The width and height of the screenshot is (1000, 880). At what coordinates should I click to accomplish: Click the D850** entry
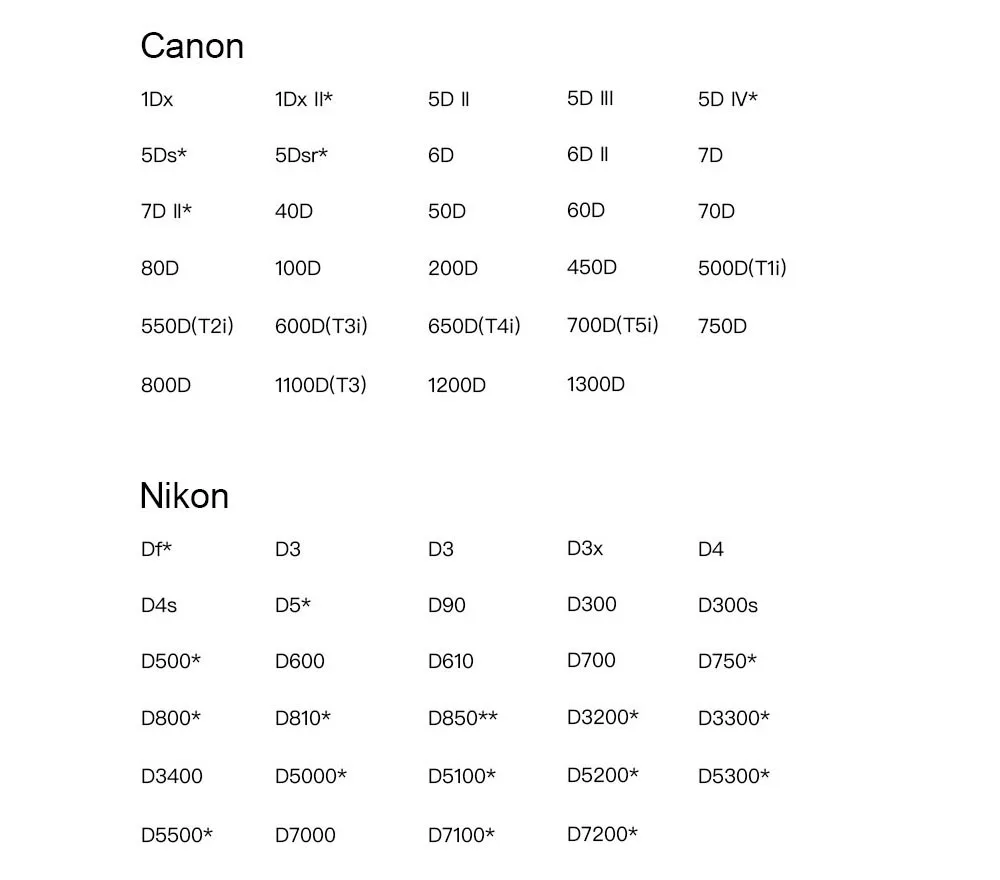pyautogui.click(x=462, y=718)
